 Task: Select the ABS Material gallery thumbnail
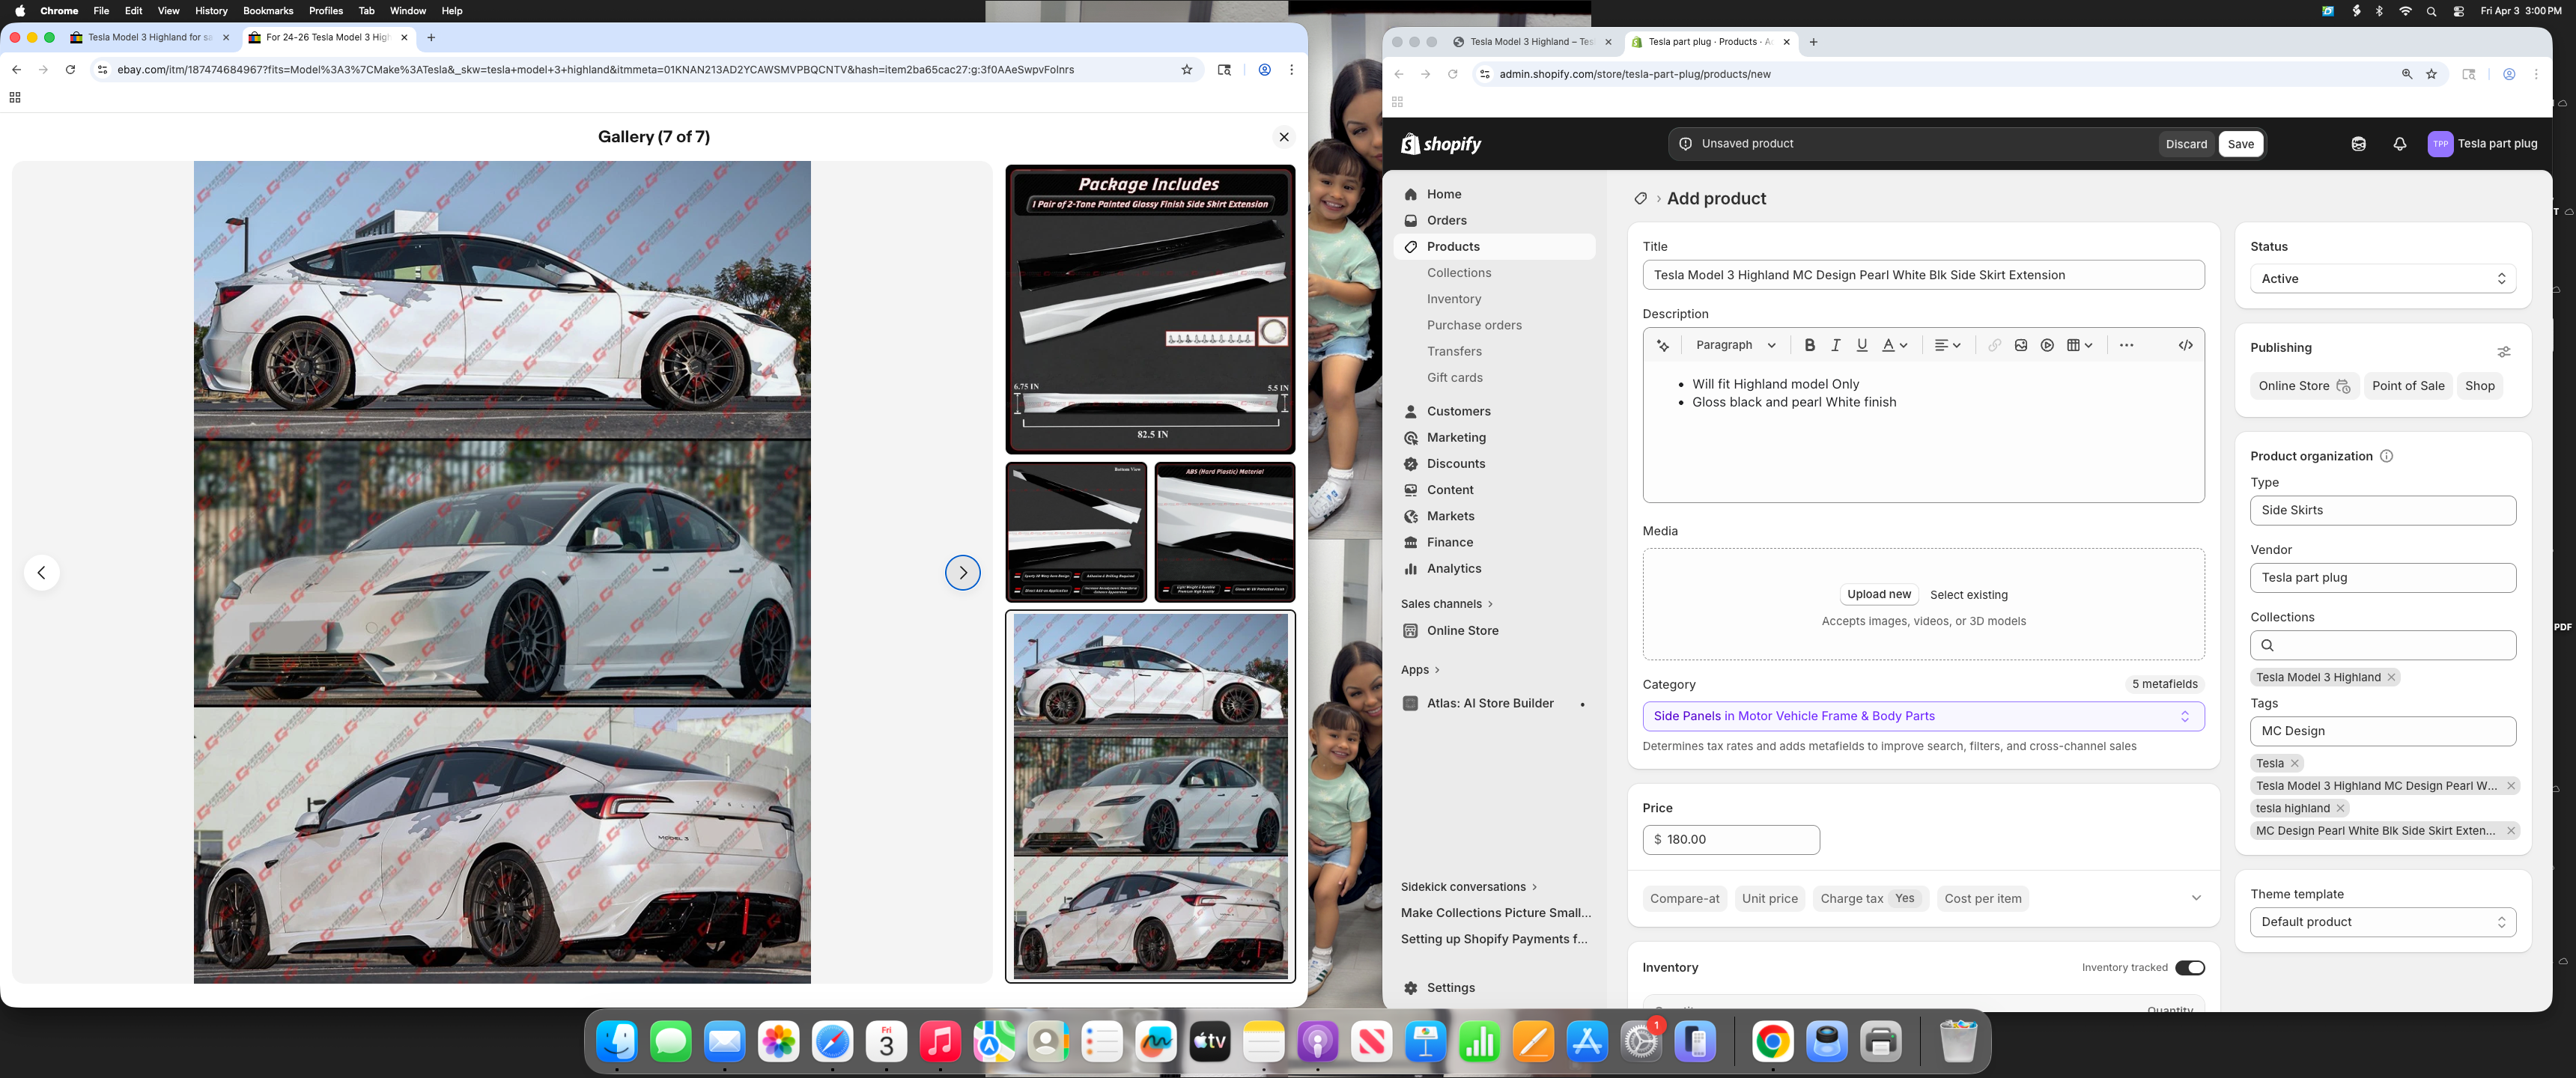(1224, 532)
